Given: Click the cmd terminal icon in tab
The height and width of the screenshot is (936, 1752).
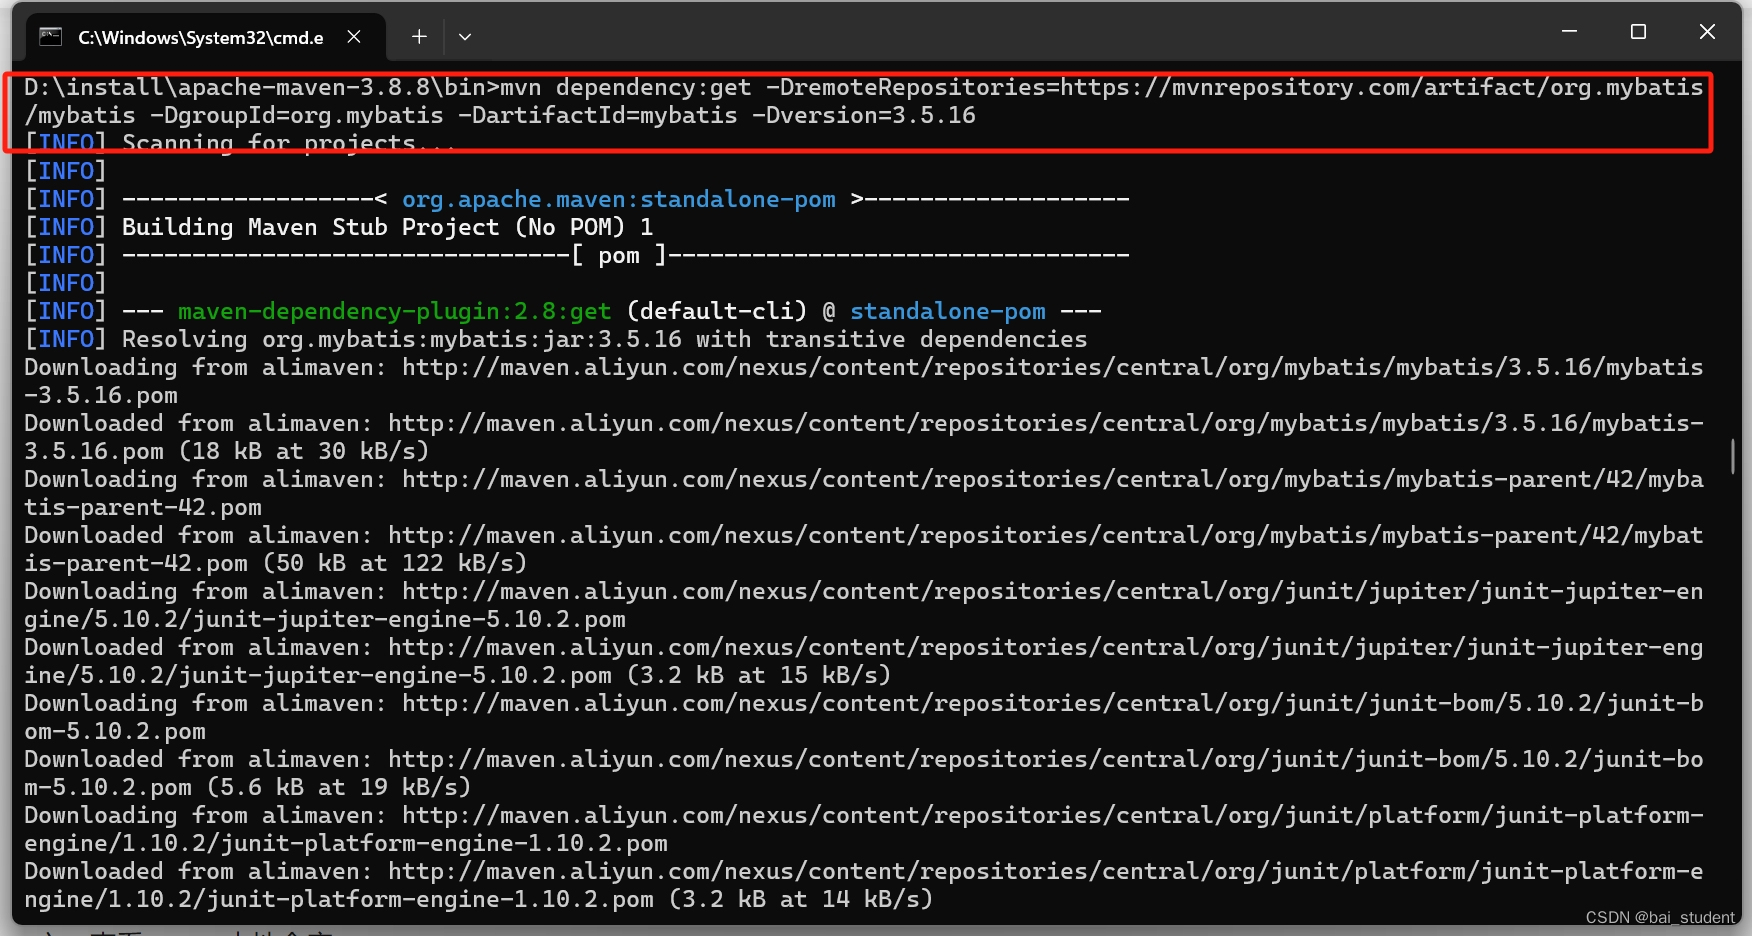Looking at the screenshot, I should 50,37.
